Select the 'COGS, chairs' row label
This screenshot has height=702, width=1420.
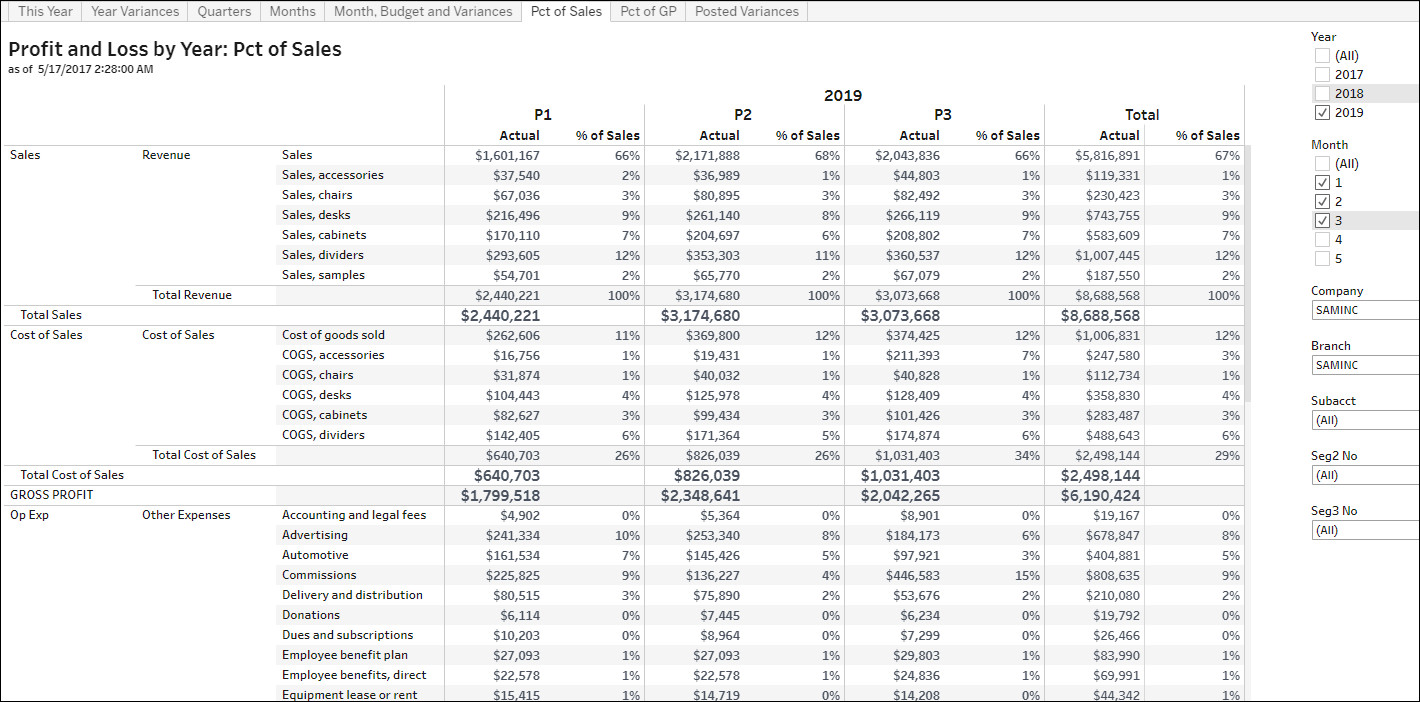tap(317, 375)
